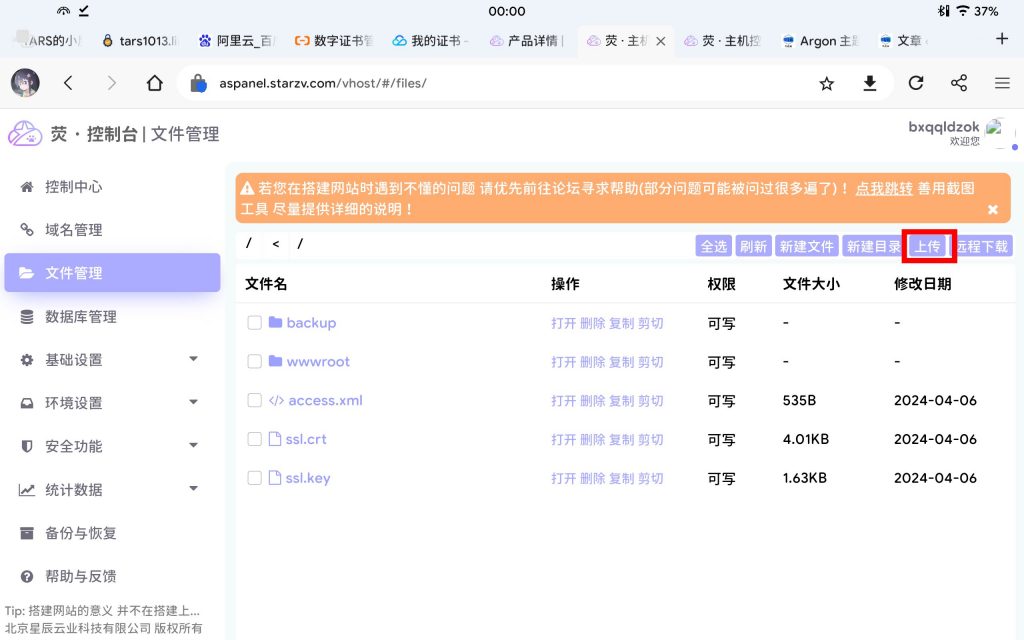Select the ssl.crt file checkbox
This screenshot has width=1024, height=640.
255,439
